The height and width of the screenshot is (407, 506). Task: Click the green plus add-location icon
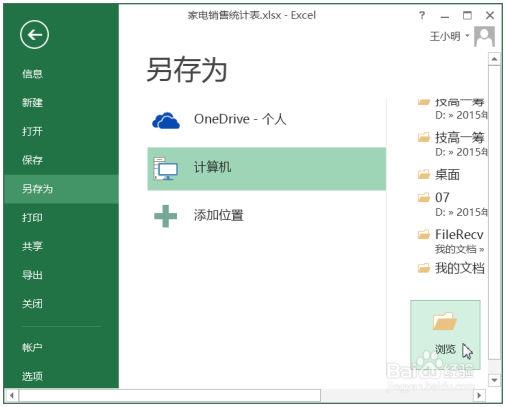pos(166,216)
